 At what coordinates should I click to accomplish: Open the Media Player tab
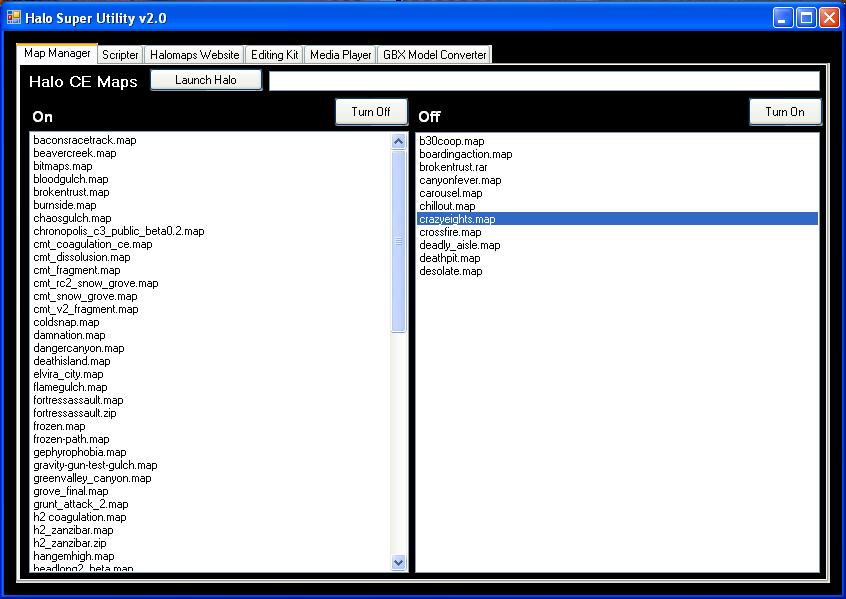click(x=340, y=55)
